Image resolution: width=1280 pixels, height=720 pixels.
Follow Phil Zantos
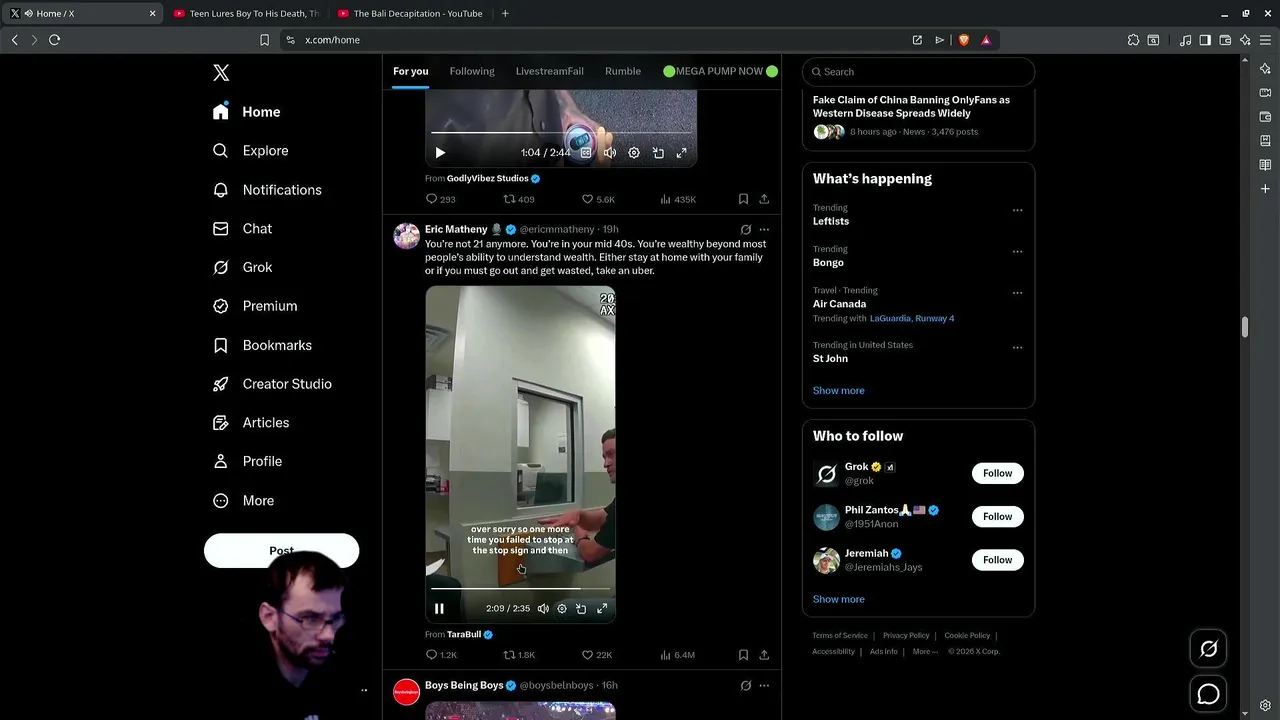pos(997,517)
